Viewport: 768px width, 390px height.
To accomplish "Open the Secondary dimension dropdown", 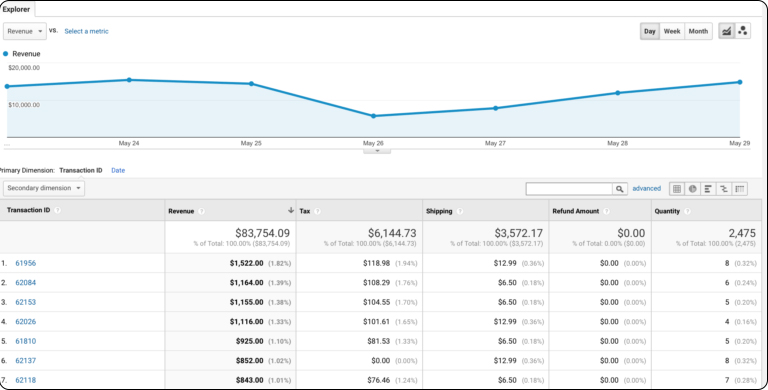I will [44, 188].
